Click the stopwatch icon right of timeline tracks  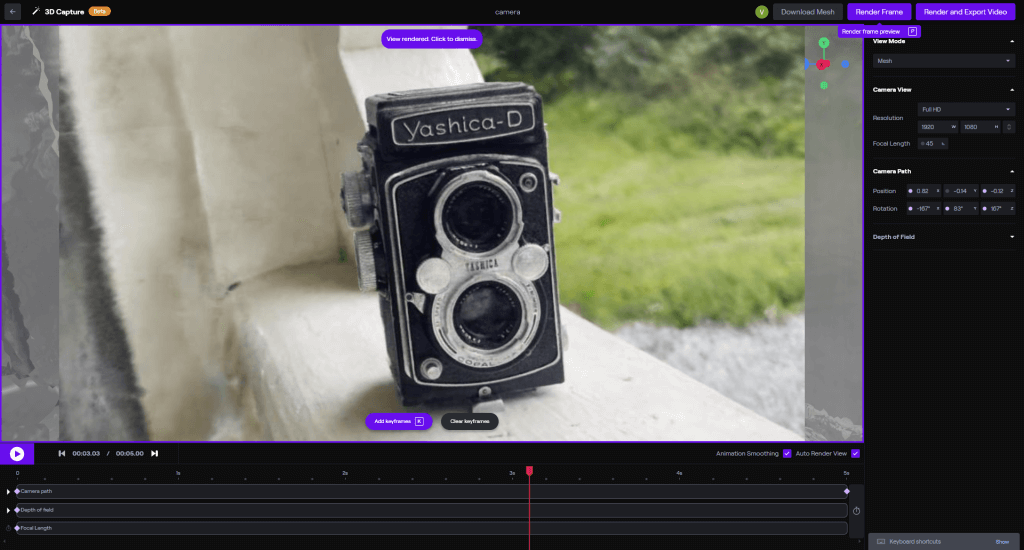(x=856, y=511)
